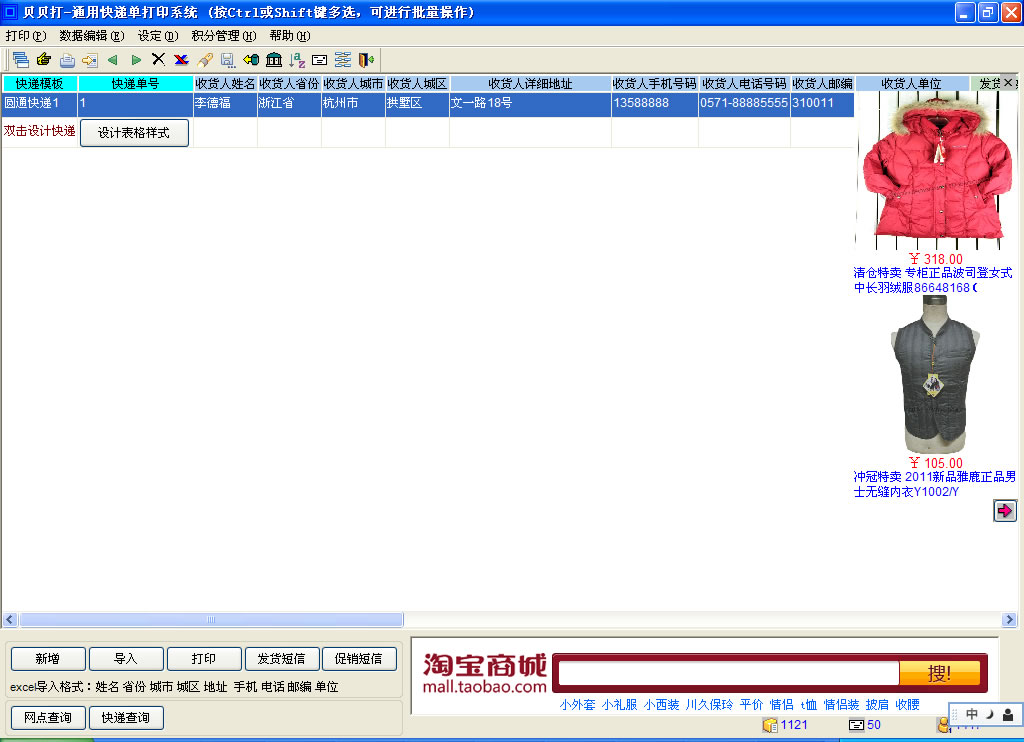Image resolution: width=1024 pixels, height=742 pixels.
Task: Click the exit door toolbar icon
Action: click(366, 59)
